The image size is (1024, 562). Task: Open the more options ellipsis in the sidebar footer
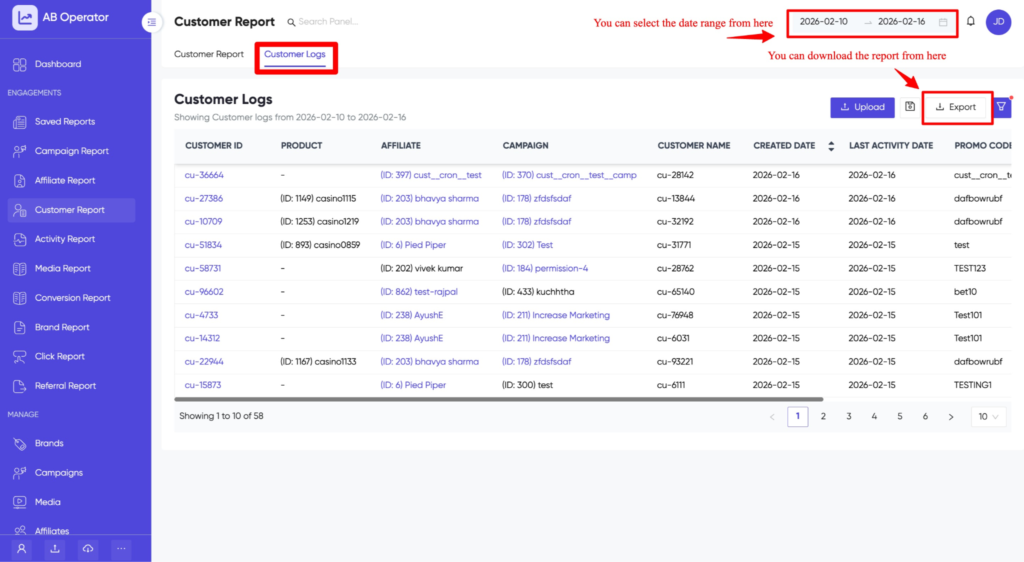click(x=121, y=549)
